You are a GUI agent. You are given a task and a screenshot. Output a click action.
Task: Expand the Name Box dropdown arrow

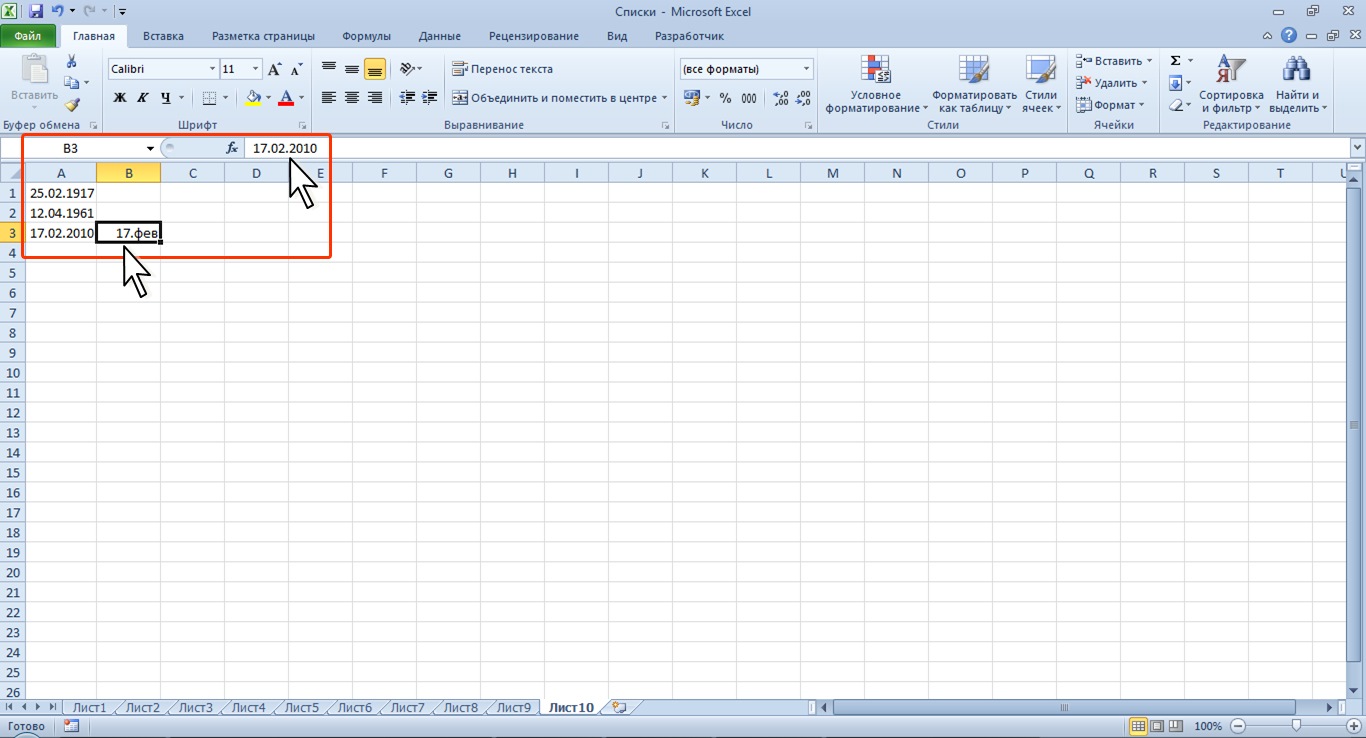coord(150,148)
